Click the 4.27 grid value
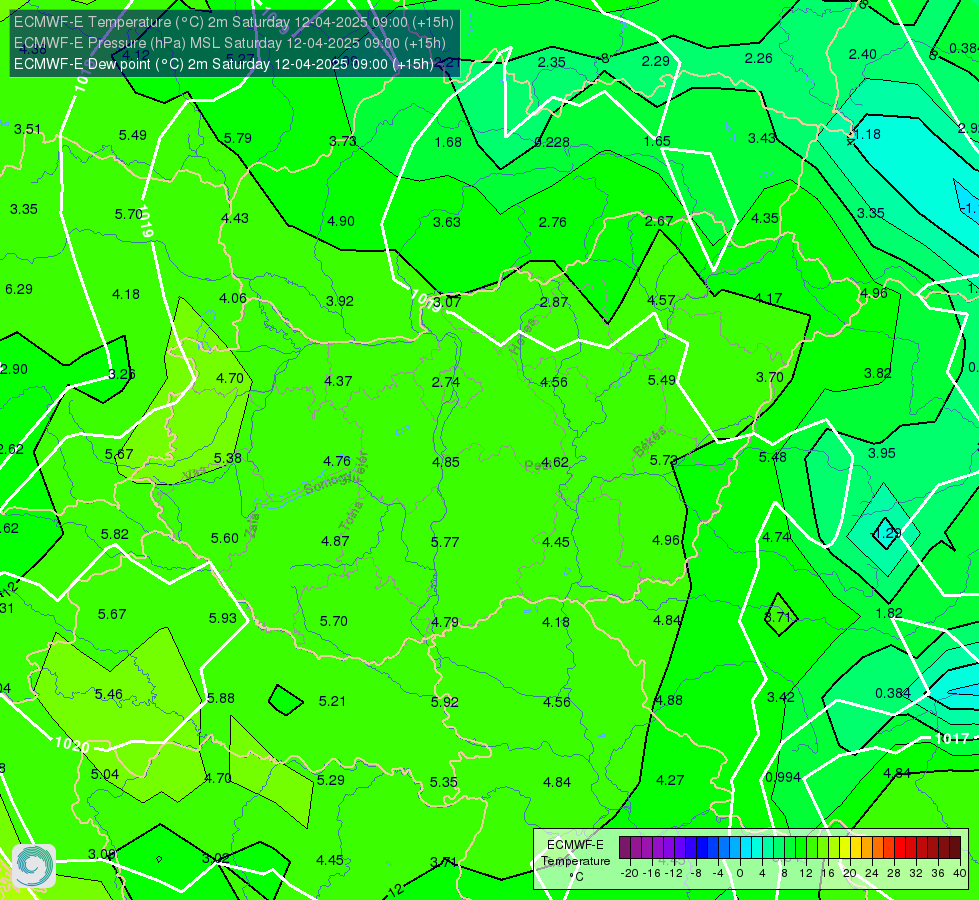 click(671, 780)
